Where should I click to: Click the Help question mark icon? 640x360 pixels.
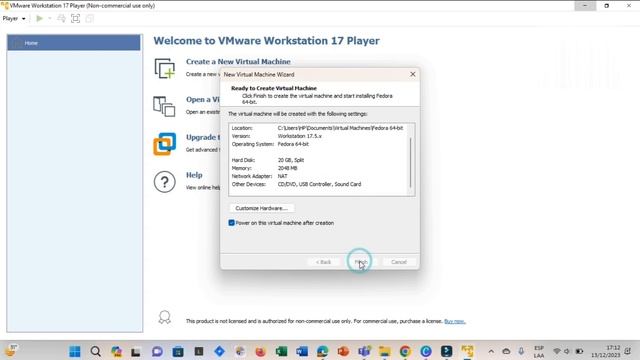click(x=164, y=182)
